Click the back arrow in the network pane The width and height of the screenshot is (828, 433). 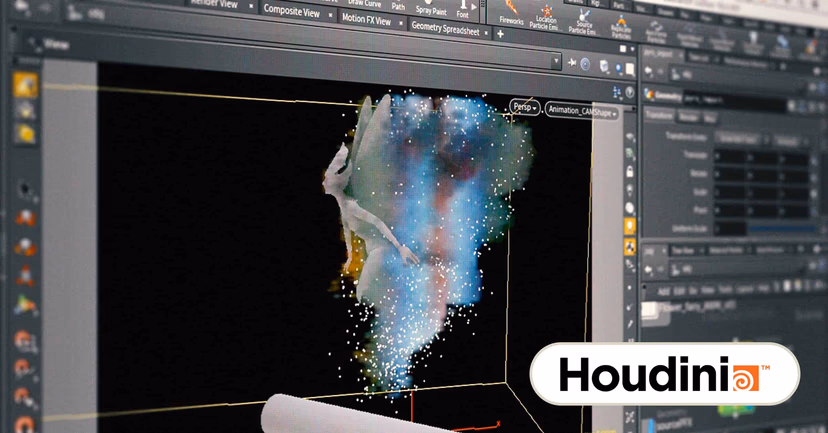coord(649,269)
